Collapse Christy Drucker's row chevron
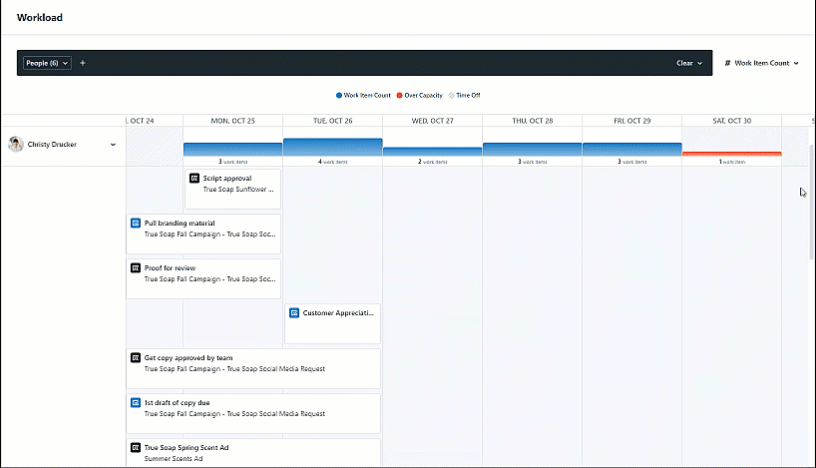The image size is (816, 468). pyautogui.click(x=113, y=145)
